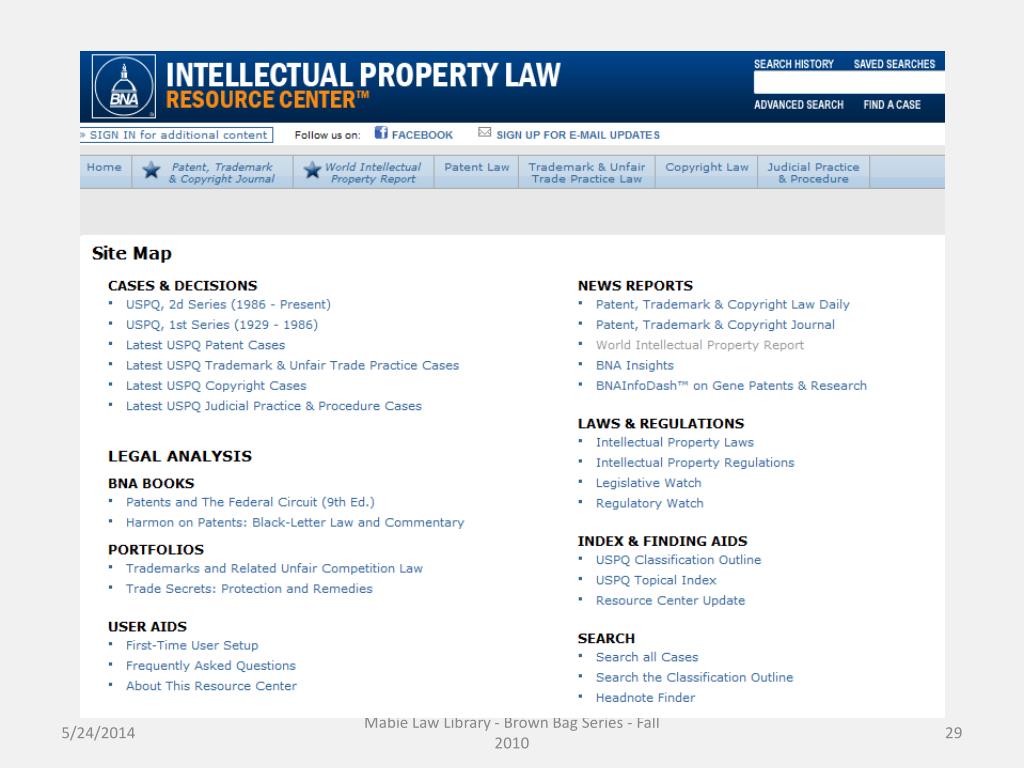Click the LEGAL ANALYSIS heading
Viewport: 1024px width, 768px height.
coord(180,456)
